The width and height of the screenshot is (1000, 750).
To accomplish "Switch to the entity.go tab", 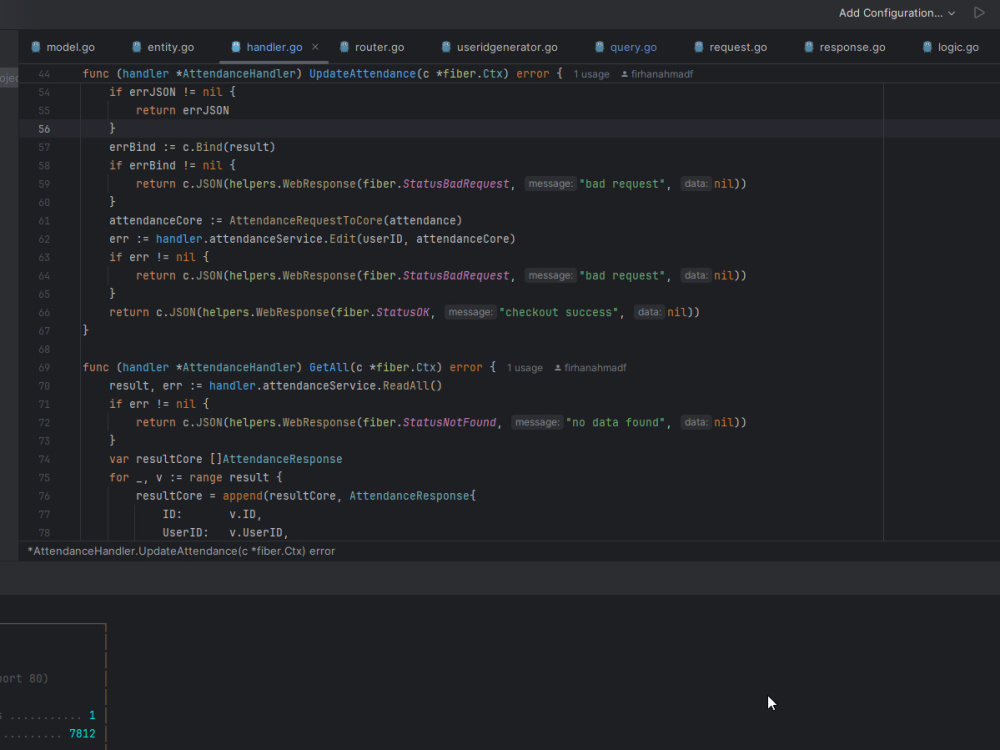I will pos(163,47).
